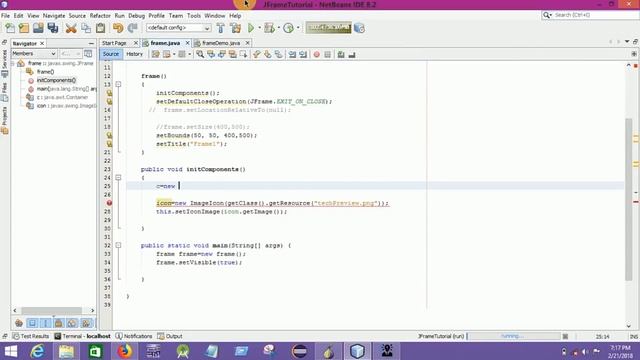The image size is (640, 360).
Task: Click the New File toolbar icon
Action: [10, 28]
